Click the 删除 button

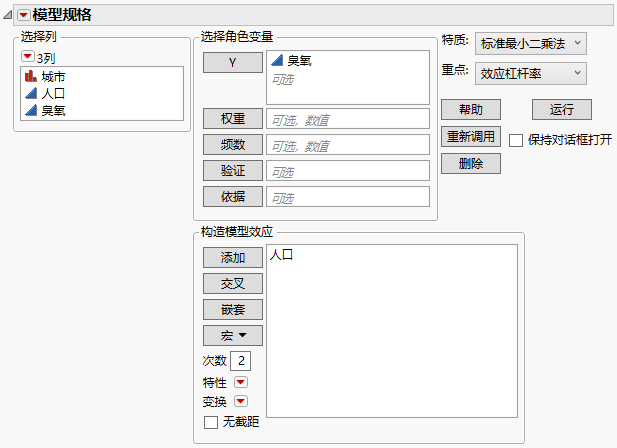[x=471, y=163]
